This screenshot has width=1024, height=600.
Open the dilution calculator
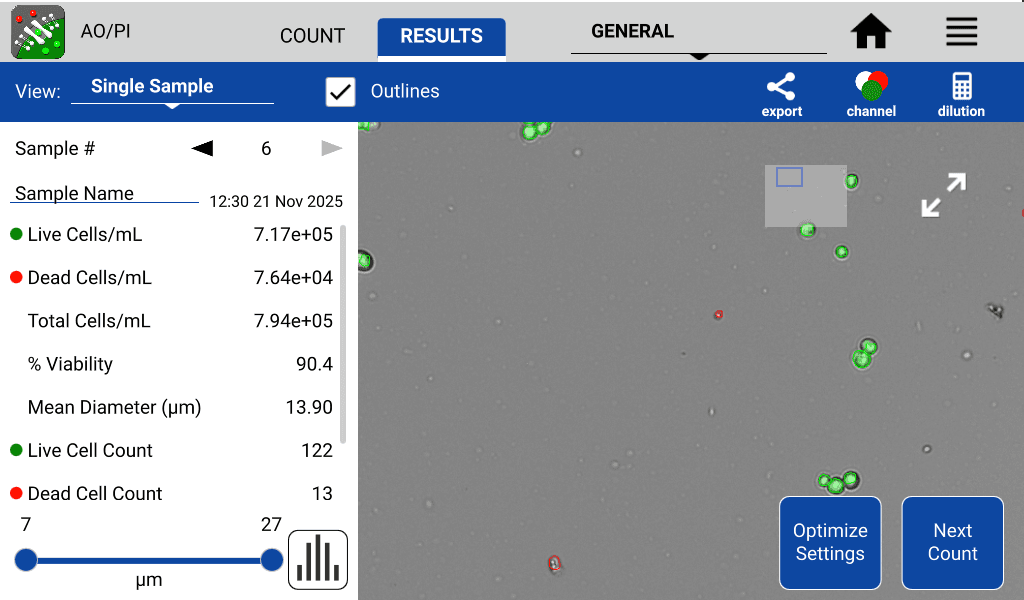[961, 93]
